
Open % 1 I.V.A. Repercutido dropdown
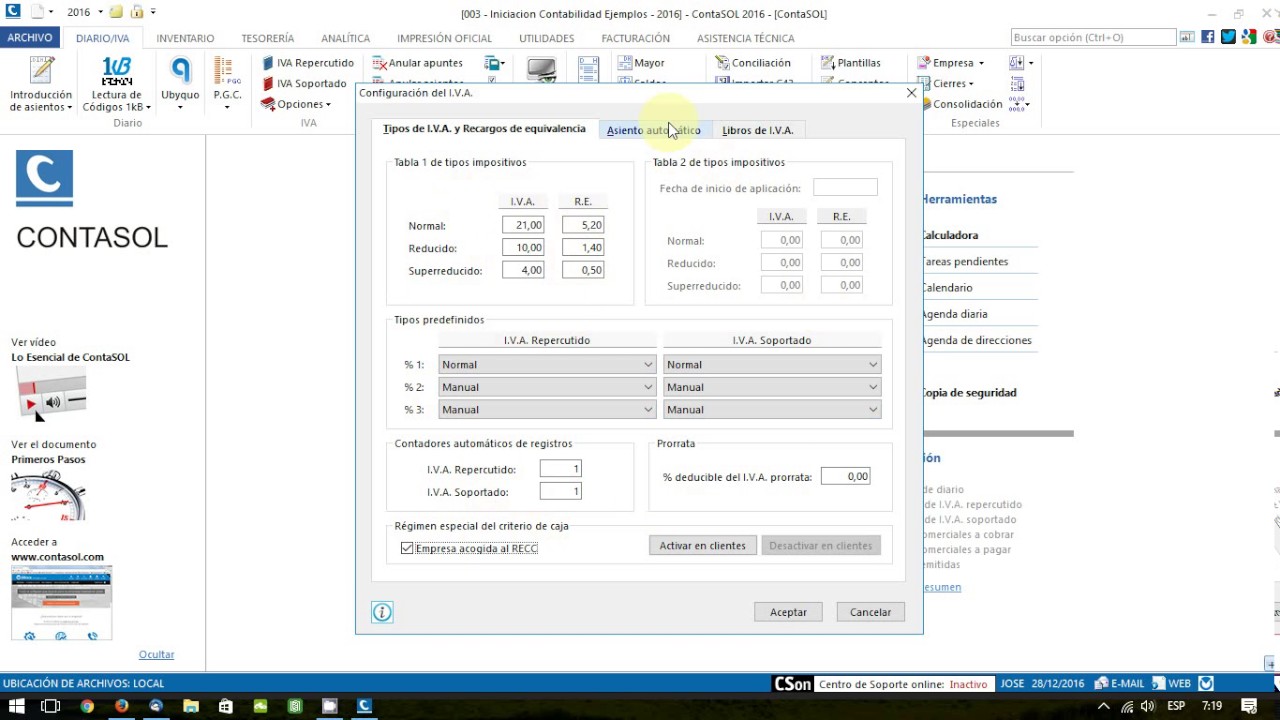click(547, 365)
